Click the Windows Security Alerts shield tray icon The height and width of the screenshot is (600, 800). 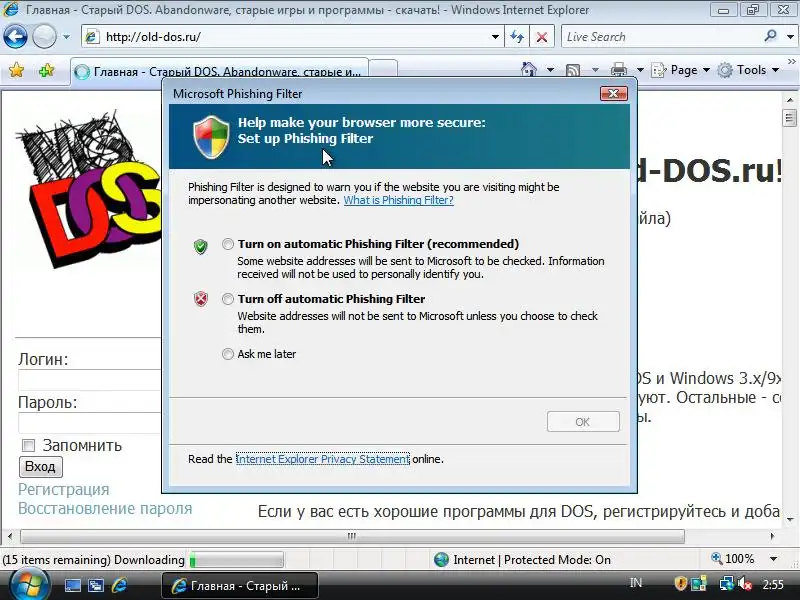(x=680, y=583)
